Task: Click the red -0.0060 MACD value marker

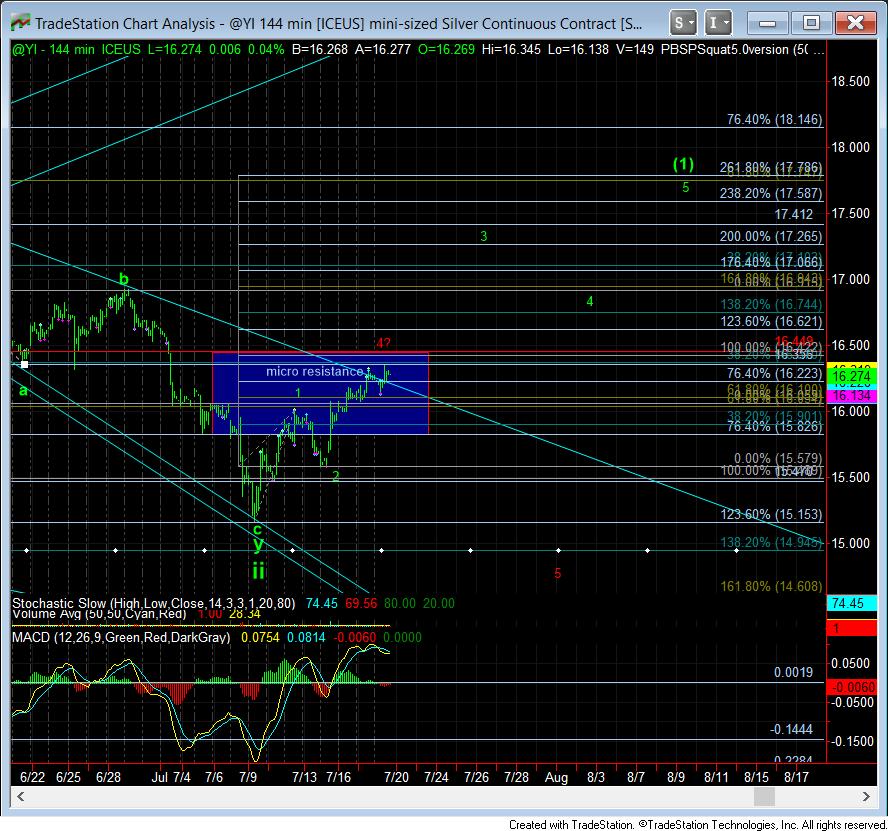Action: 852,687
